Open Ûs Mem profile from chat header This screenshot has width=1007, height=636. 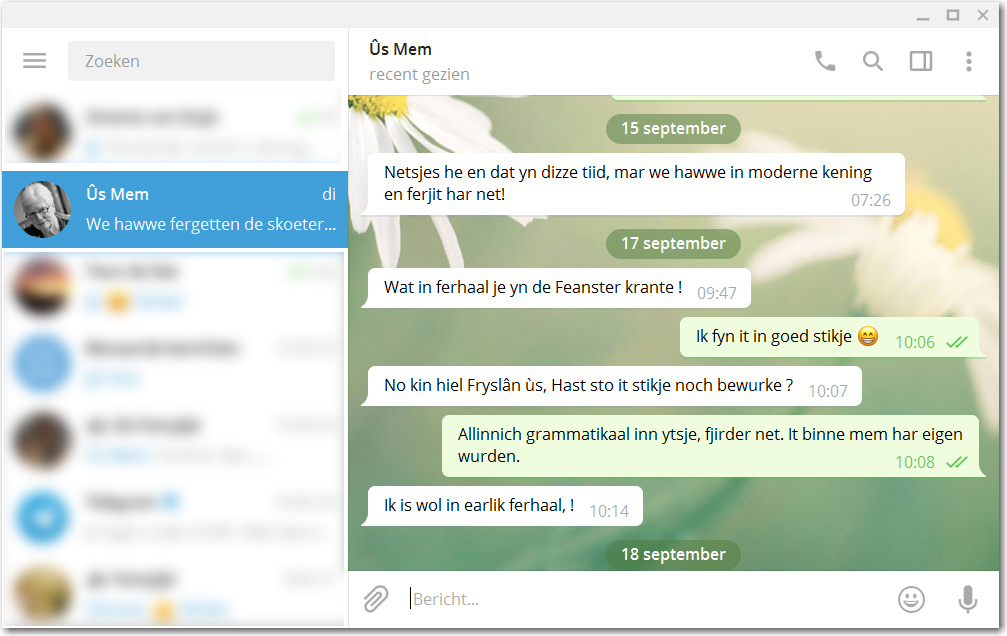pos(400,49)
